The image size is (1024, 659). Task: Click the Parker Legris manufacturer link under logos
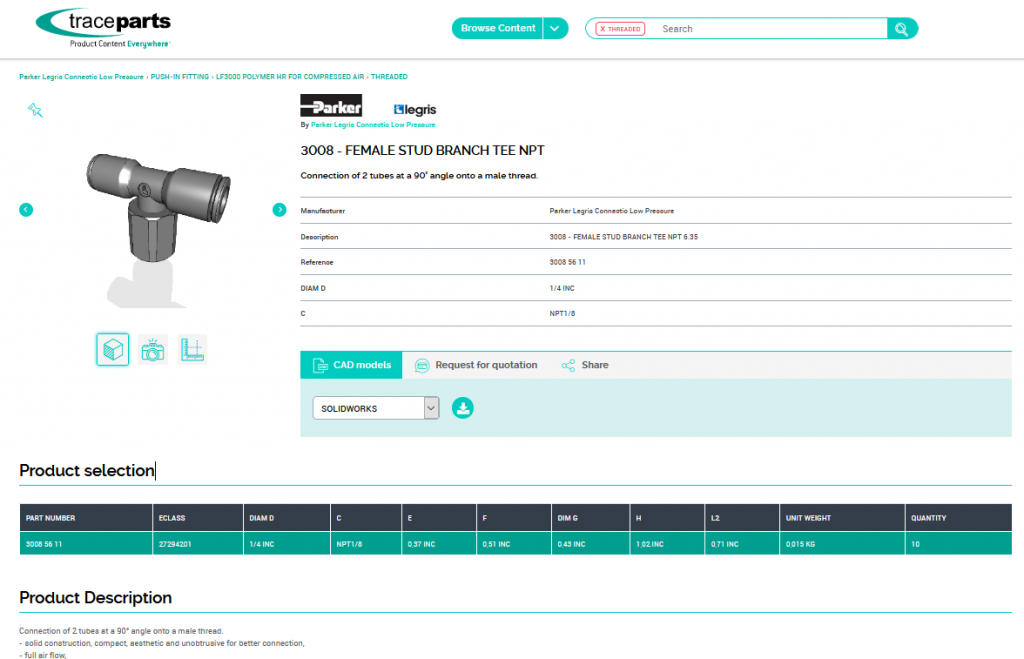click(x=373, y=125)
